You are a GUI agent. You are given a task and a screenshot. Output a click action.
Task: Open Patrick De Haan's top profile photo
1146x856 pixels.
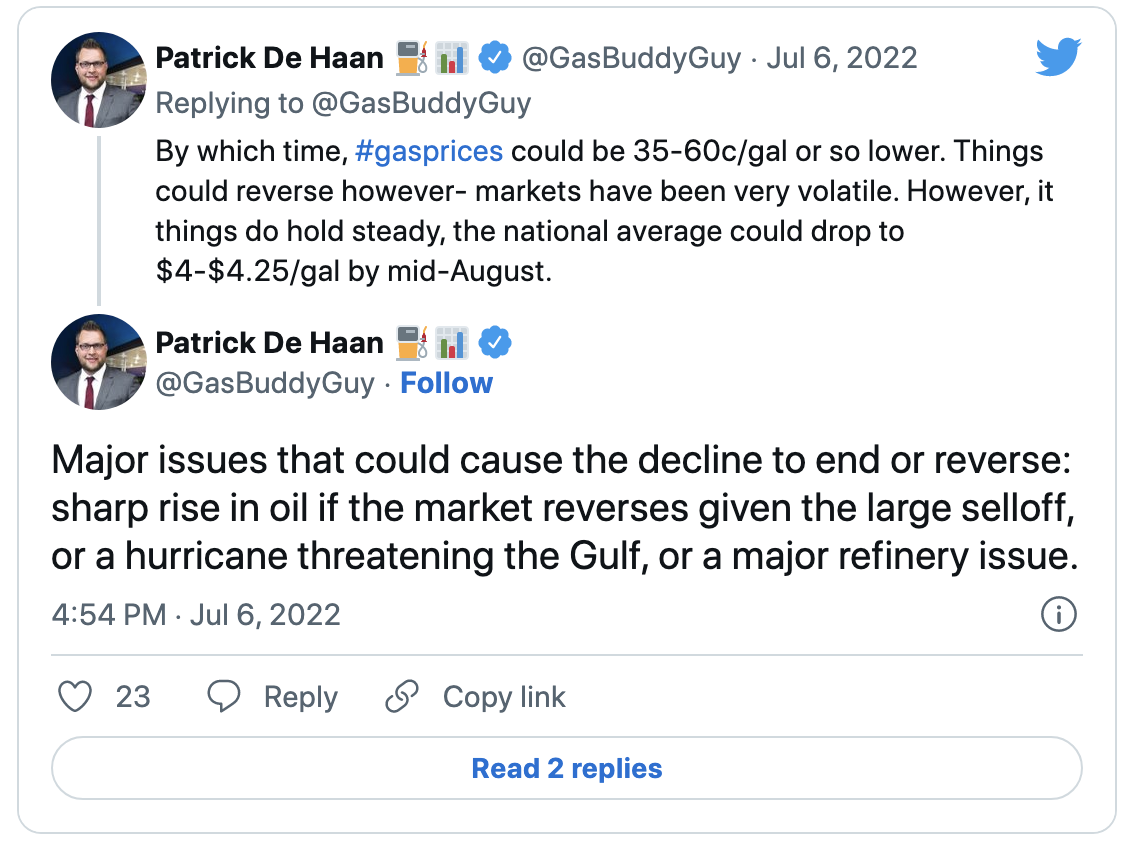(99, 80)
